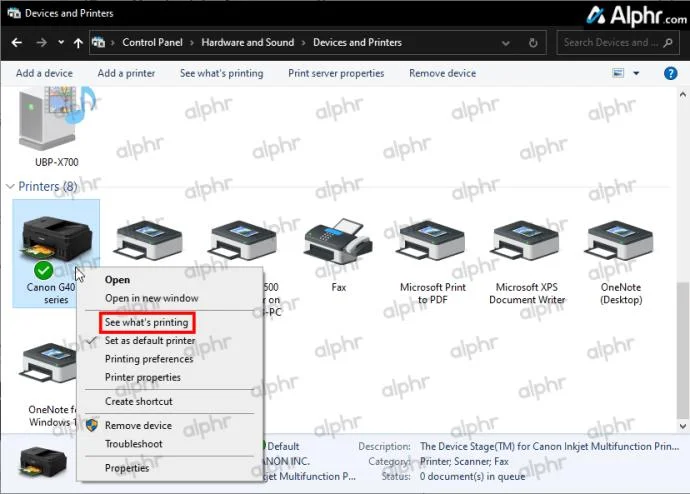Open the recent locations dropdown arrow

click(x=61, y=43)
